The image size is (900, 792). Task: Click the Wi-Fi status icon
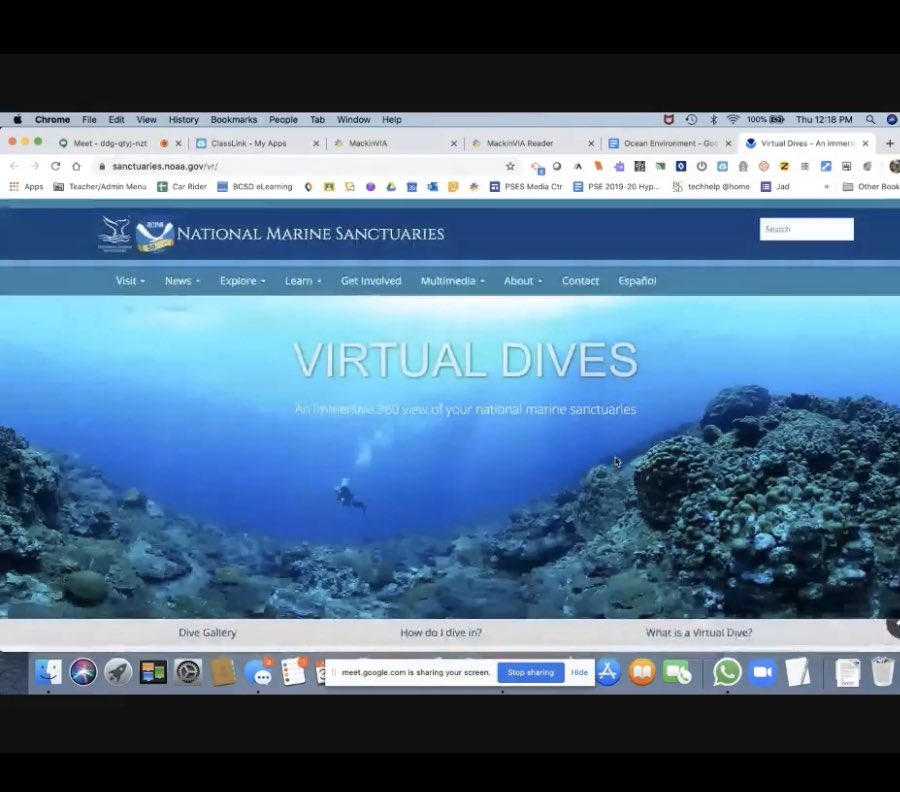[733, 119]
